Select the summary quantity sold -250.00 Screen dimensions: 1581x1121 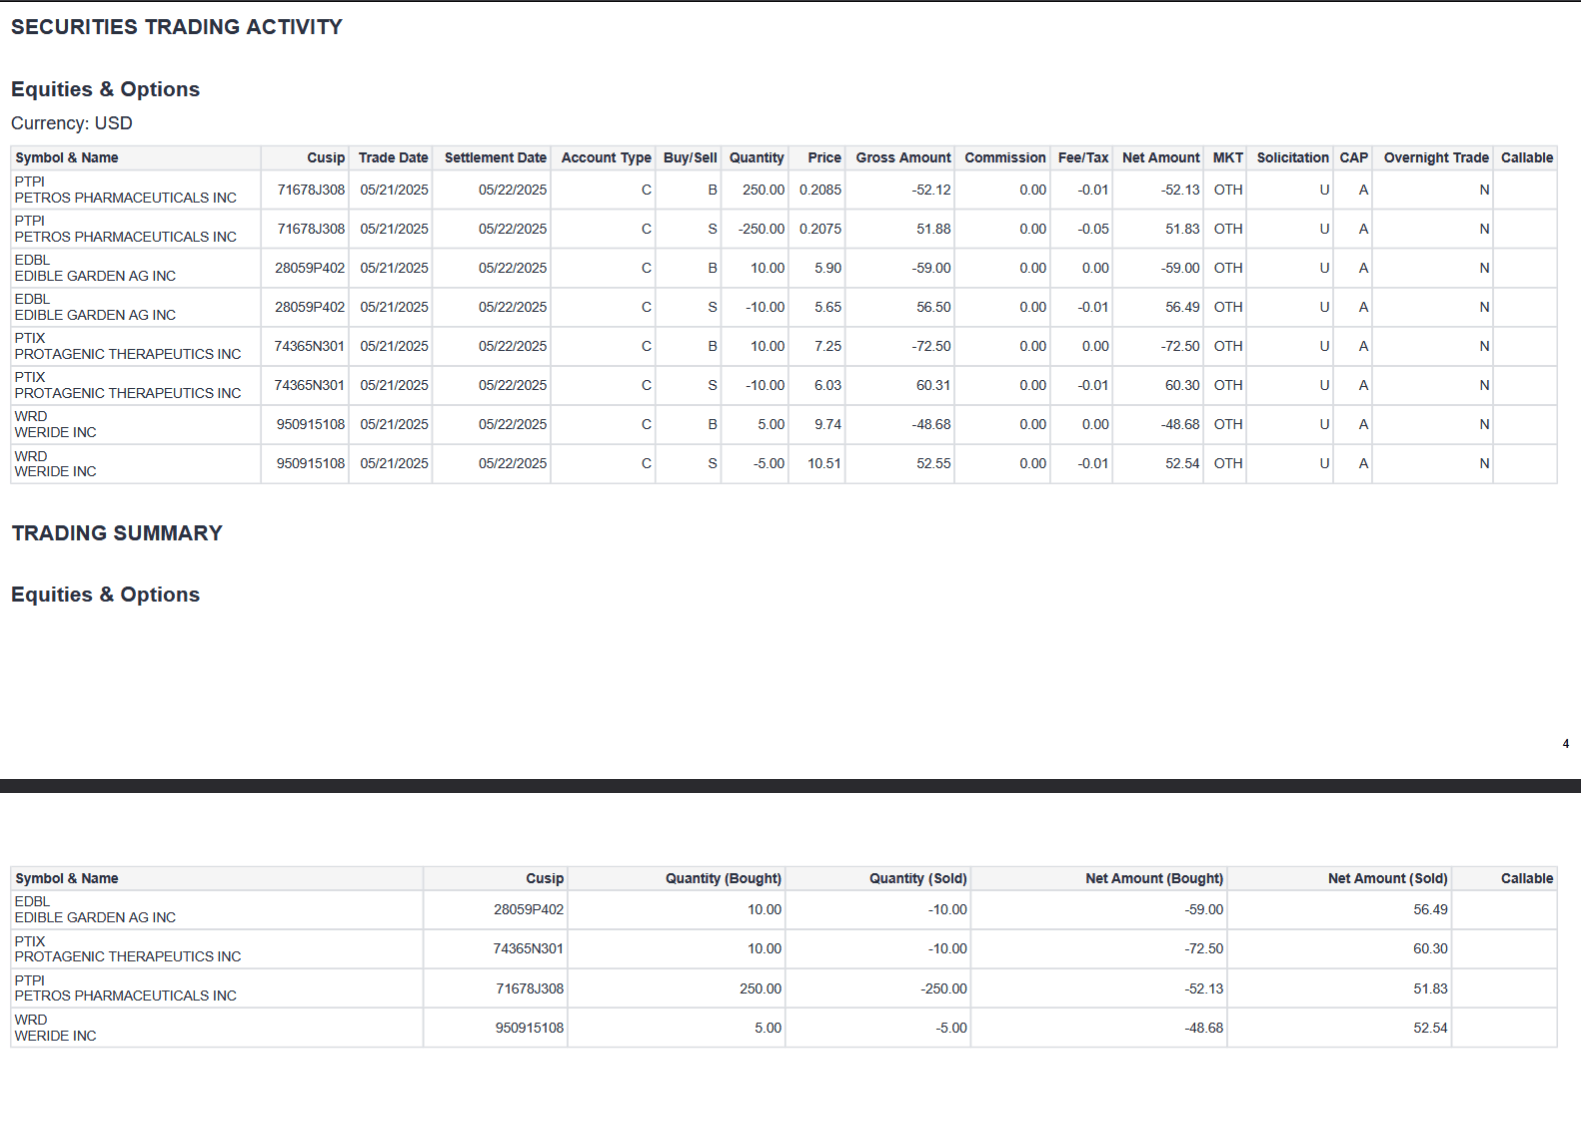click(944, 988)
